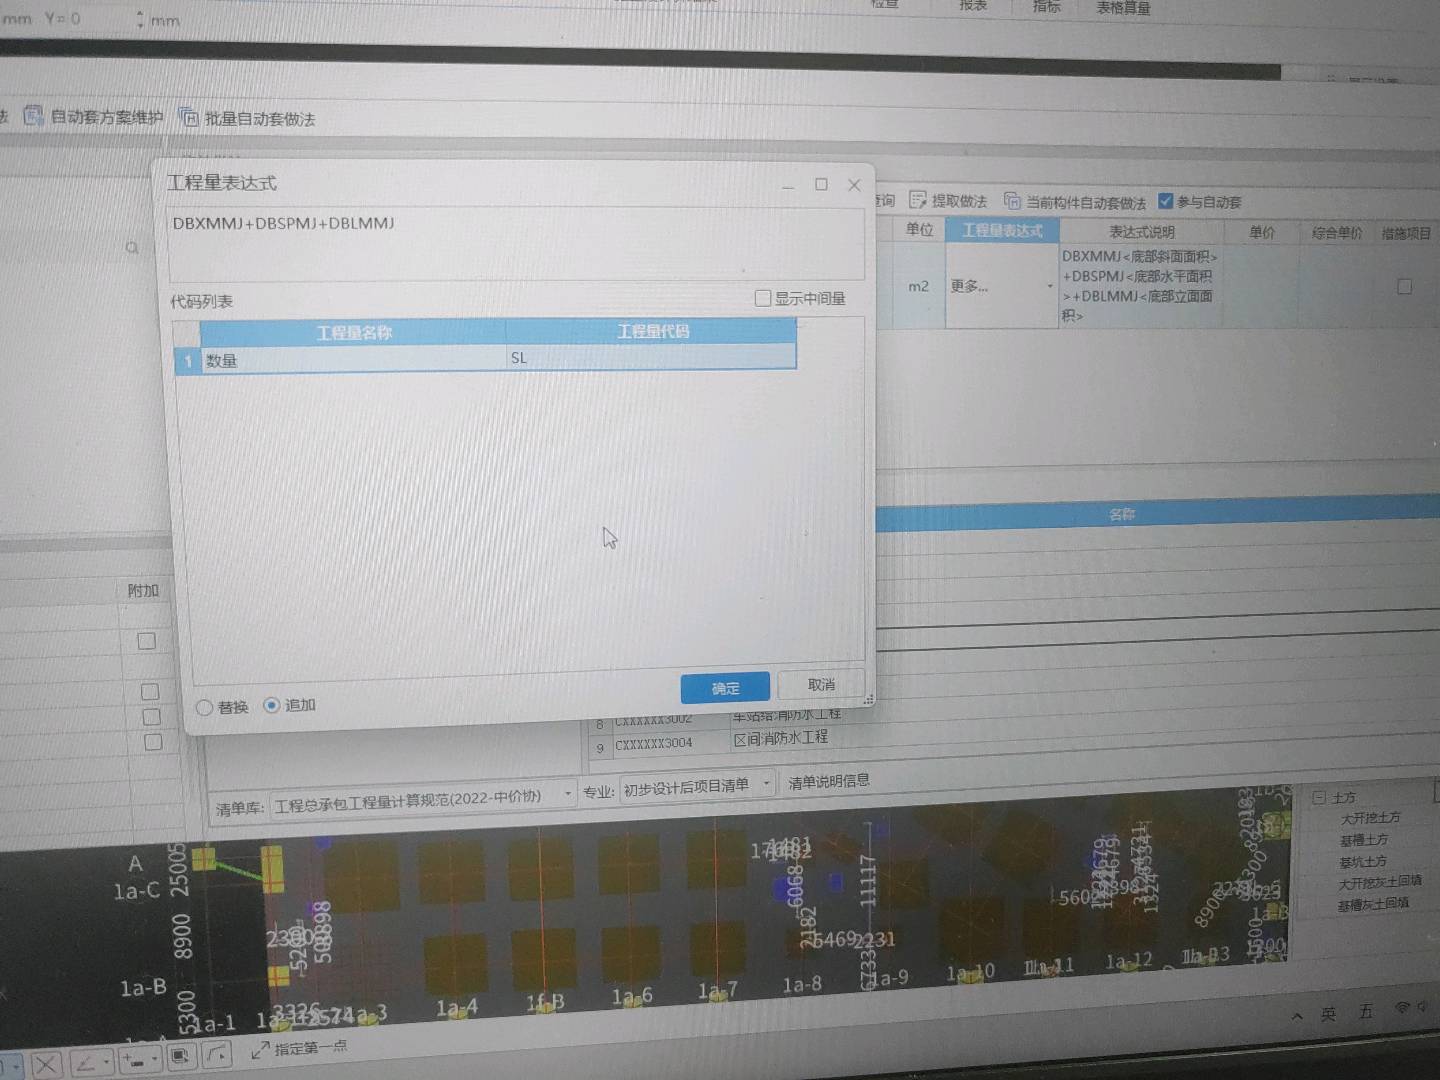Select the 追加 radio button
This screenshot has height=1080, width=1440.
pos(271,705)
